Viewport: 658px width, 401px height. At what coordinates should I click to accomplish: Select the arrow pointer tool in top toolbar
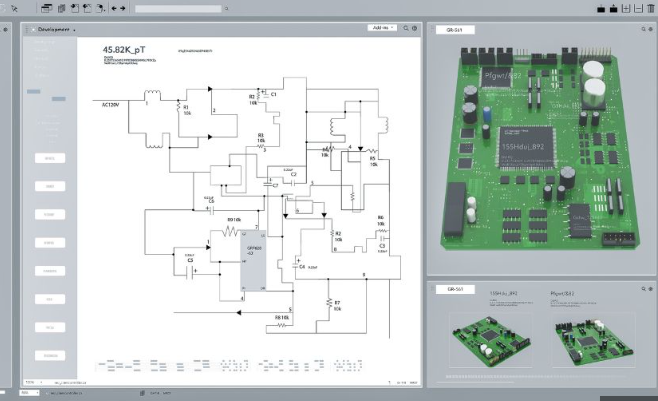[14, 8]
